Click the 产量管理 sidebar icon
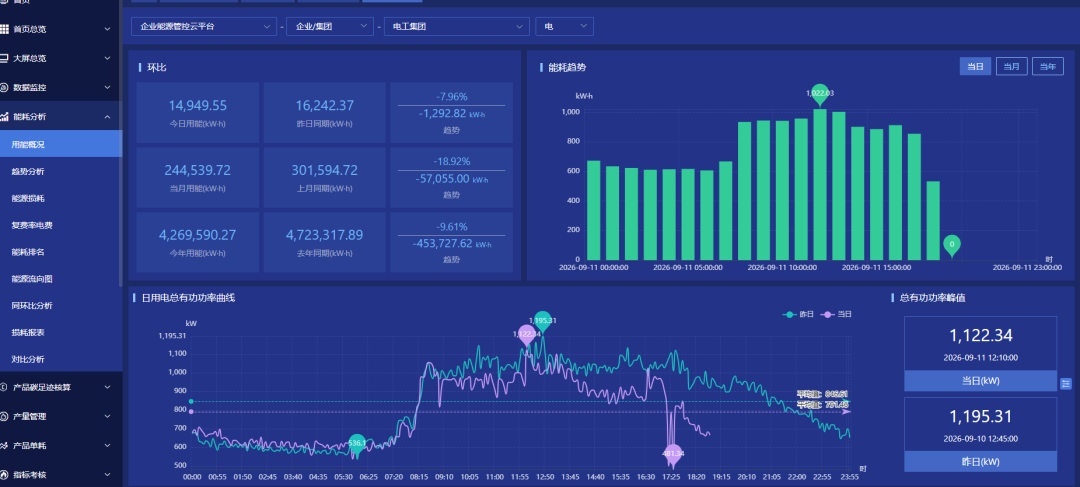1080x487 pixels. (4, 416)
